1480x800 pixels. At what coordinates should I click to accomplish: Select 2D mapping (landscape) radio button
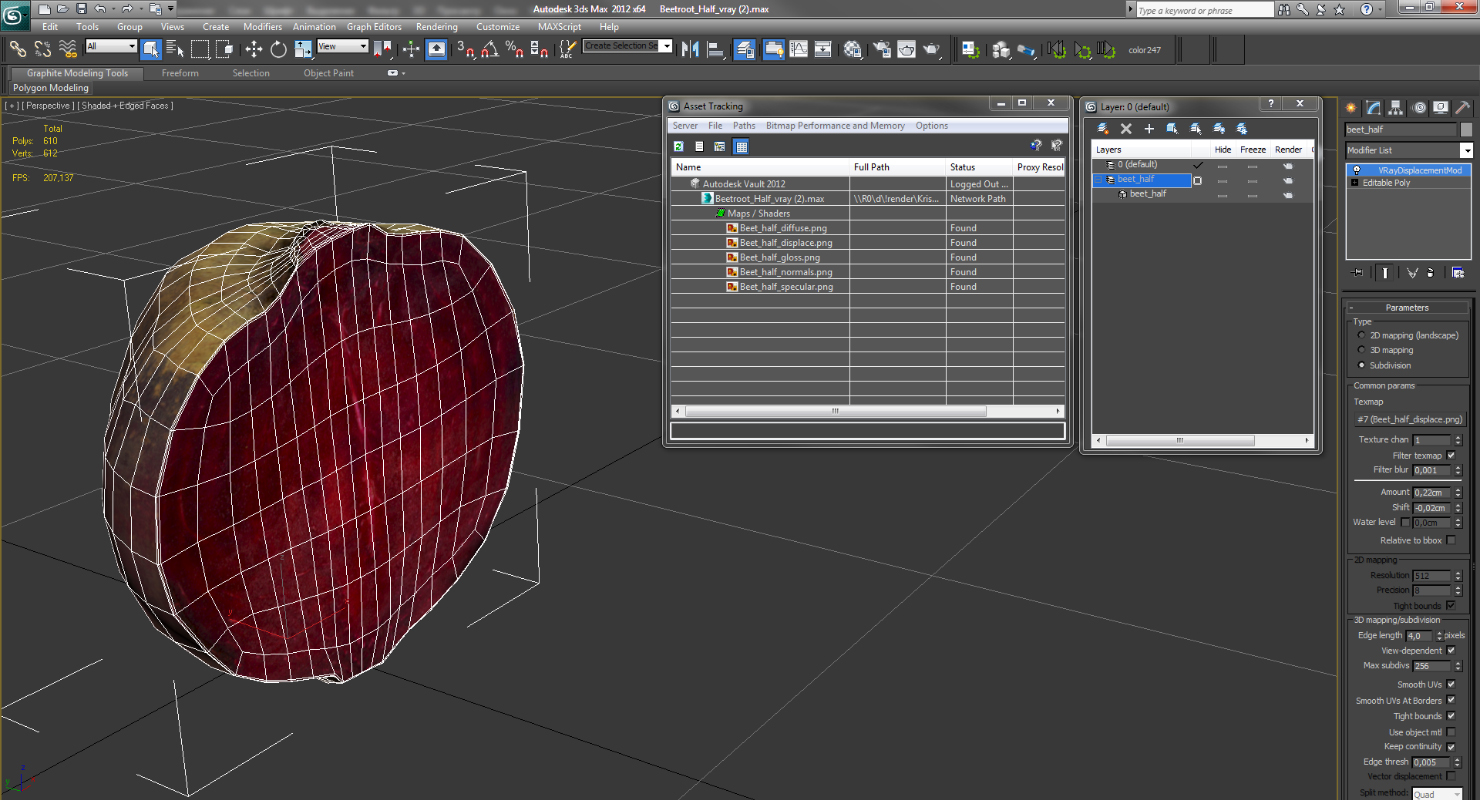coord(1361,336)
